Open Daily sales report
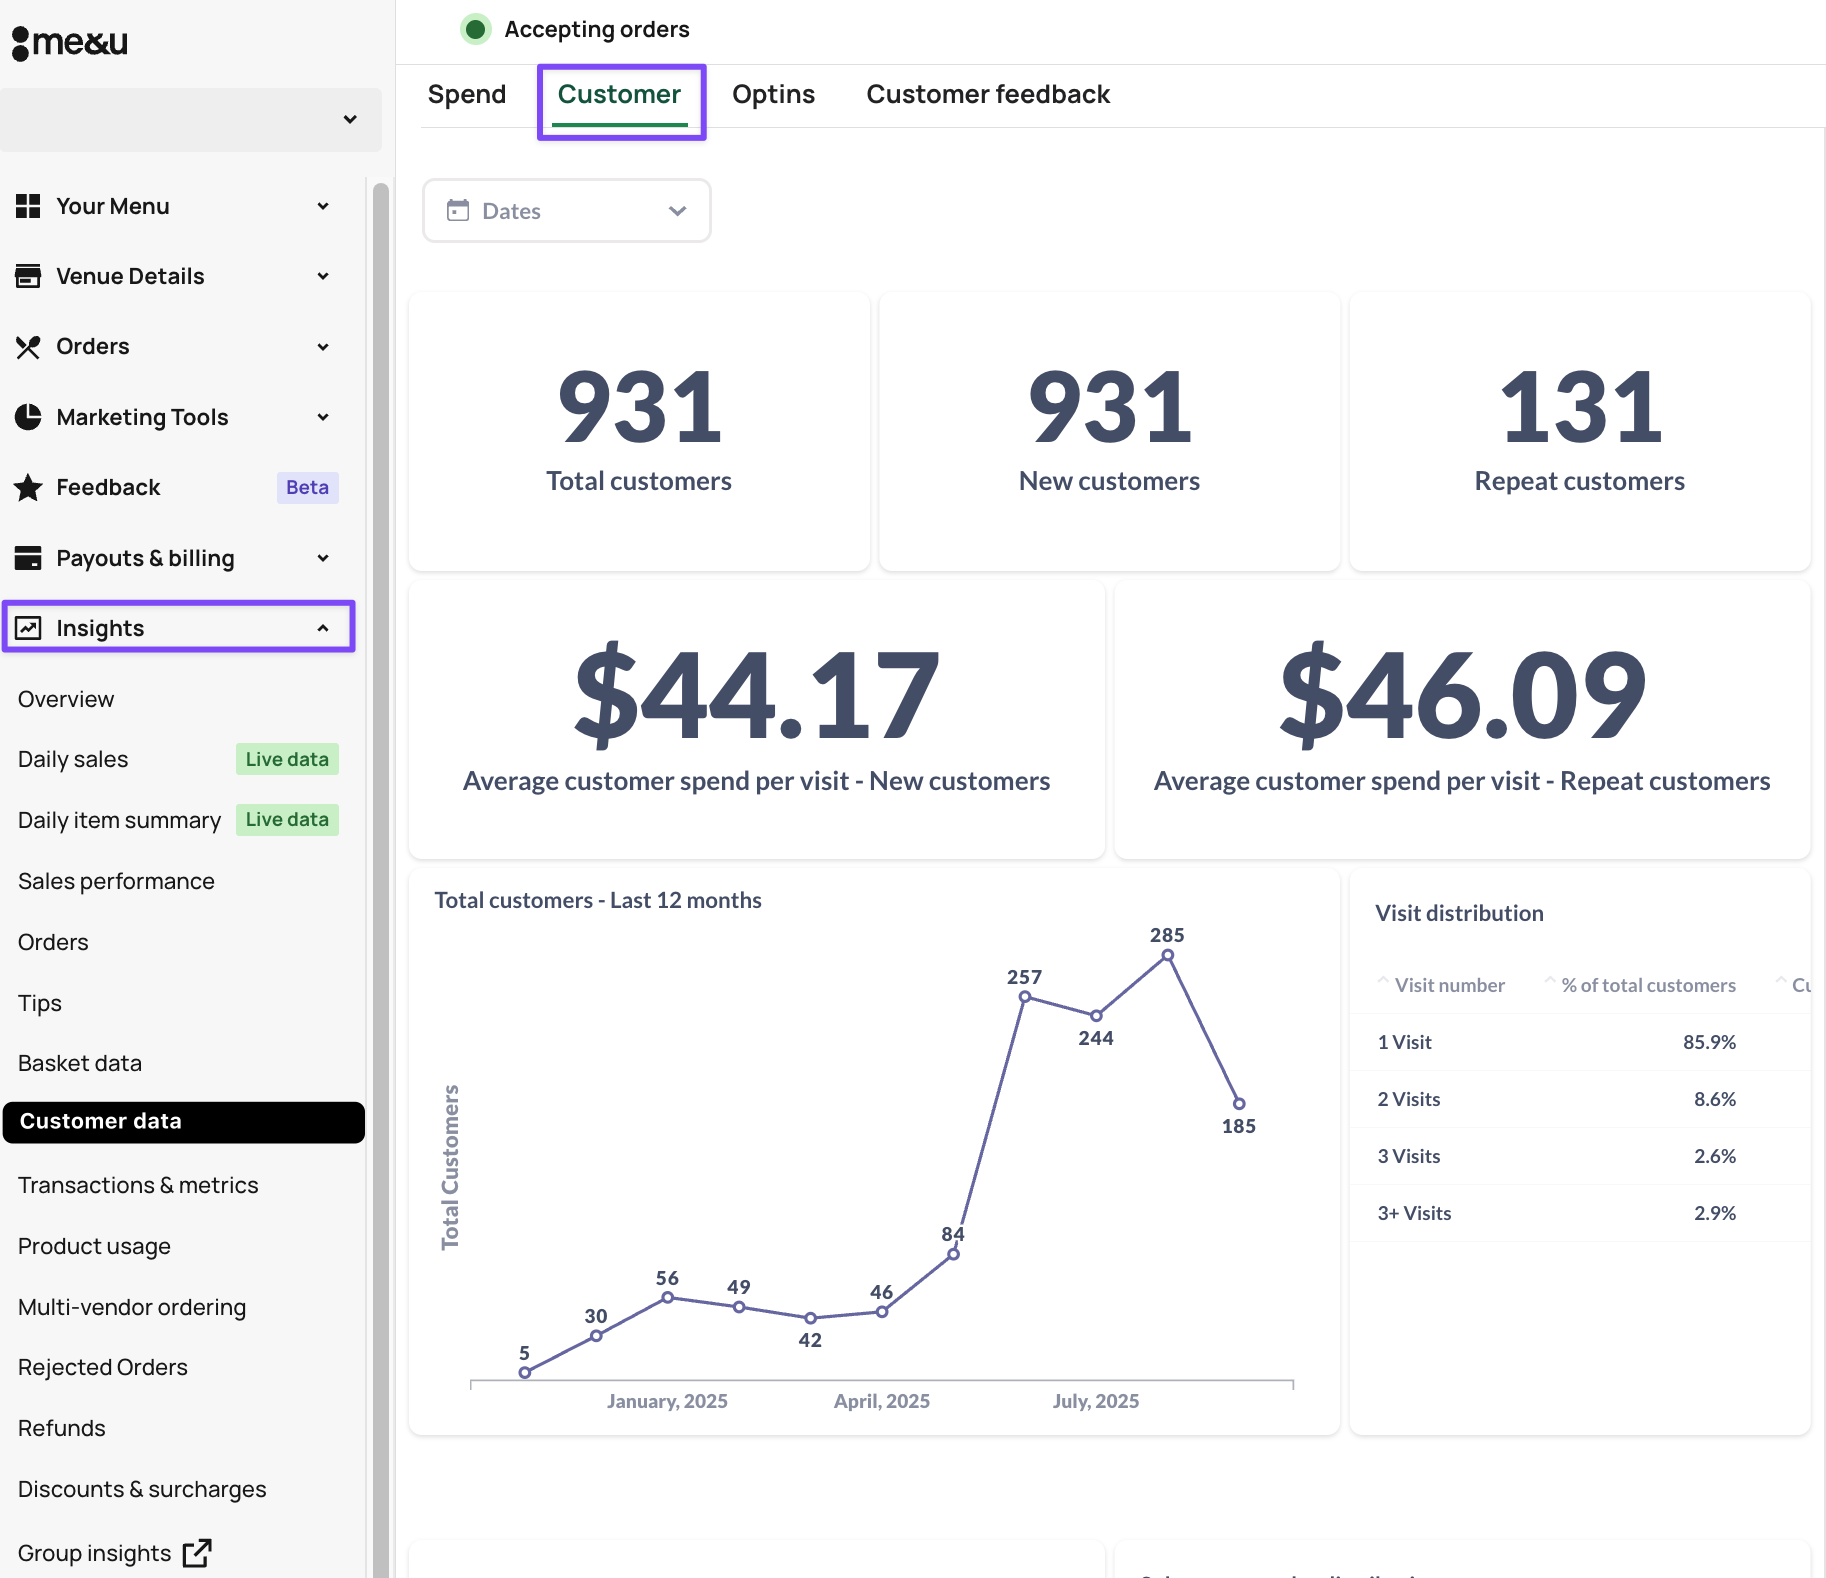This screenshot has height=1578, width=1826. point(73,760)
